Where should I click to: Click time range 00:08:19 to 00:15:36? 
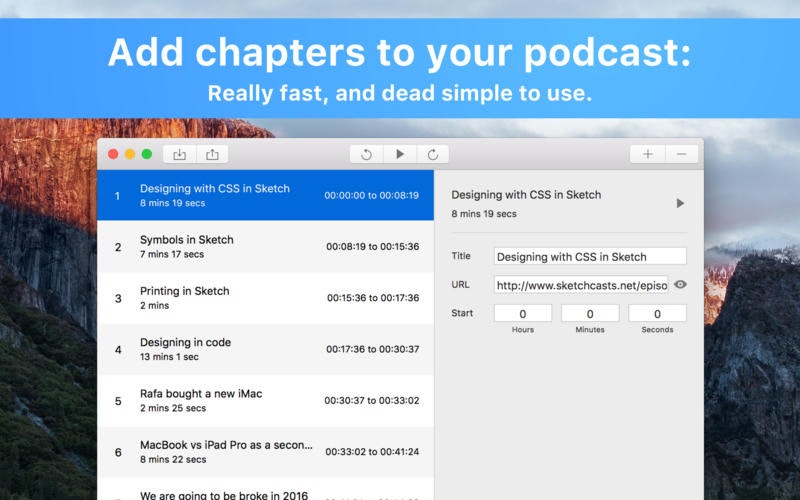coord(372,246)
